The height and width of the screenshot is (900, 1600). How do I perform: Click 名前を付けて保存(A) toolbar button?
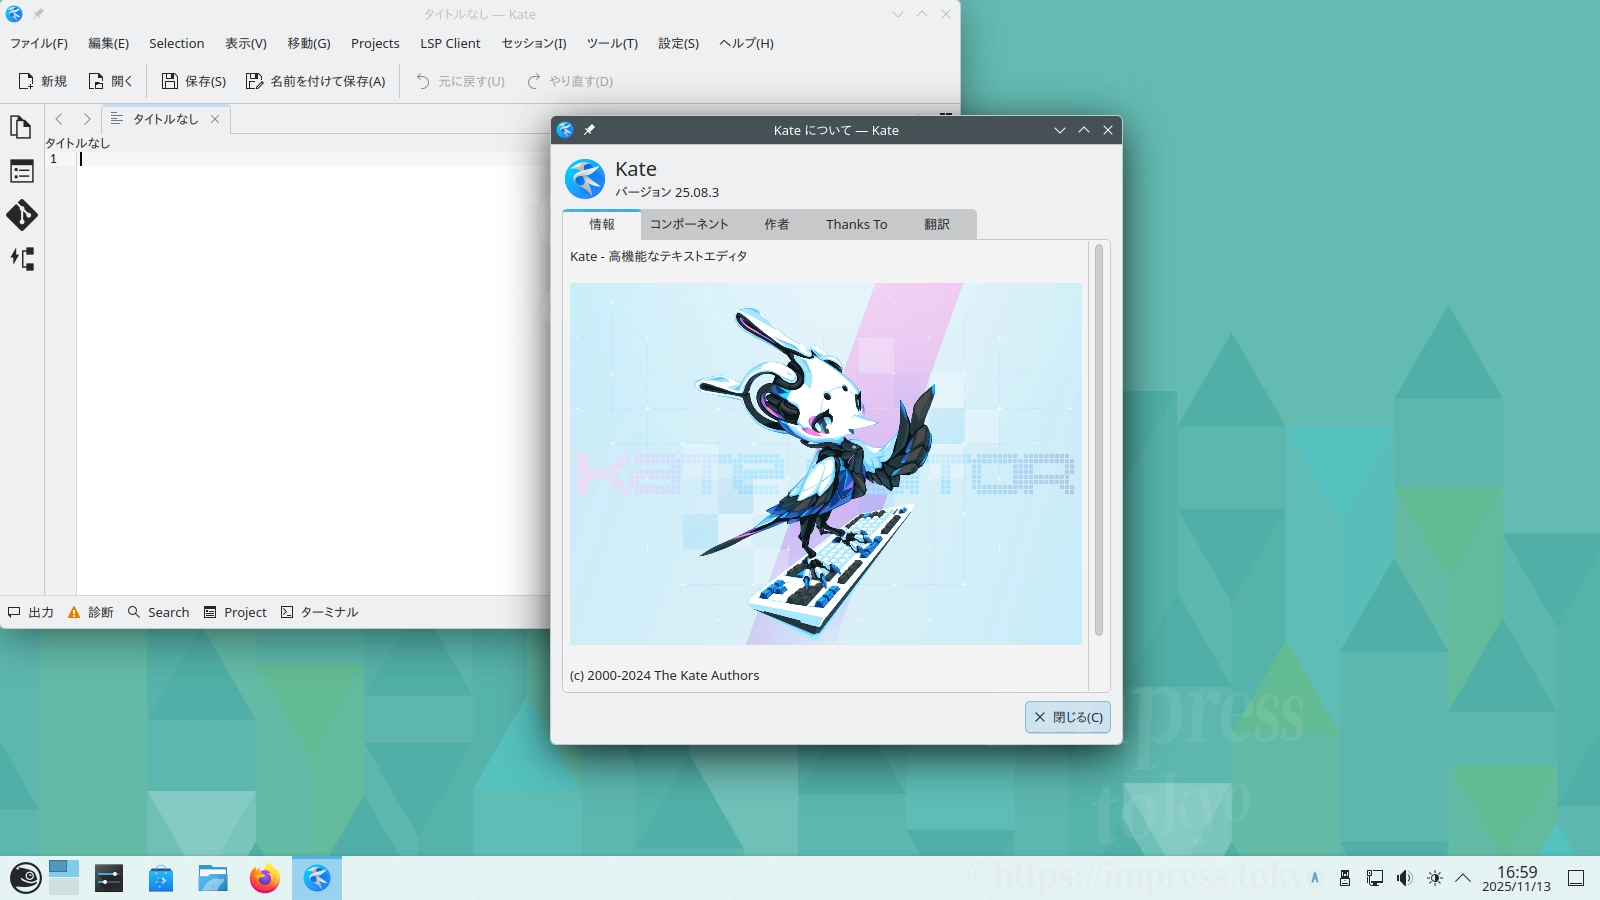[x=316, y=81]
